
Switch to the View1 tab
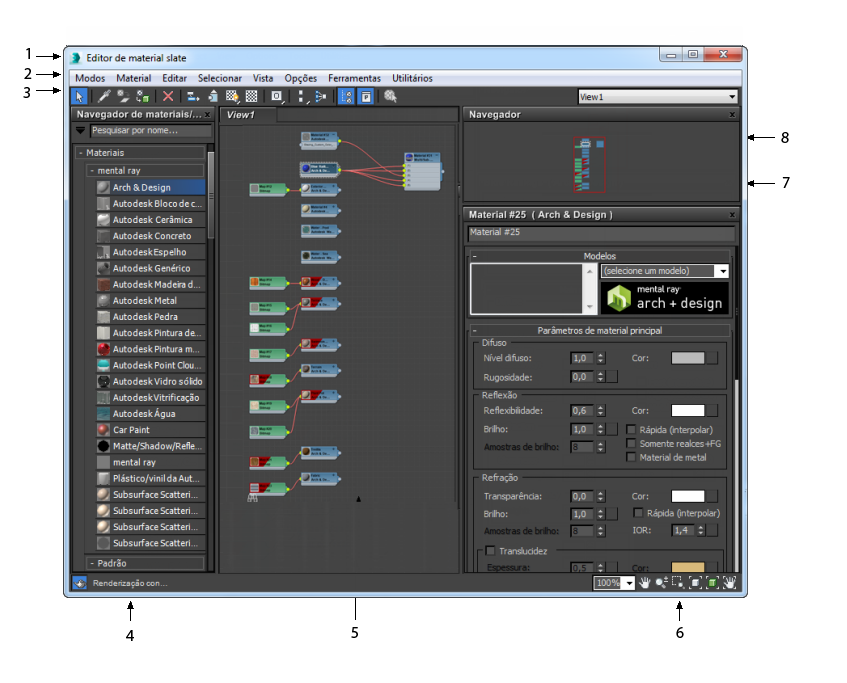pos(248,115)
